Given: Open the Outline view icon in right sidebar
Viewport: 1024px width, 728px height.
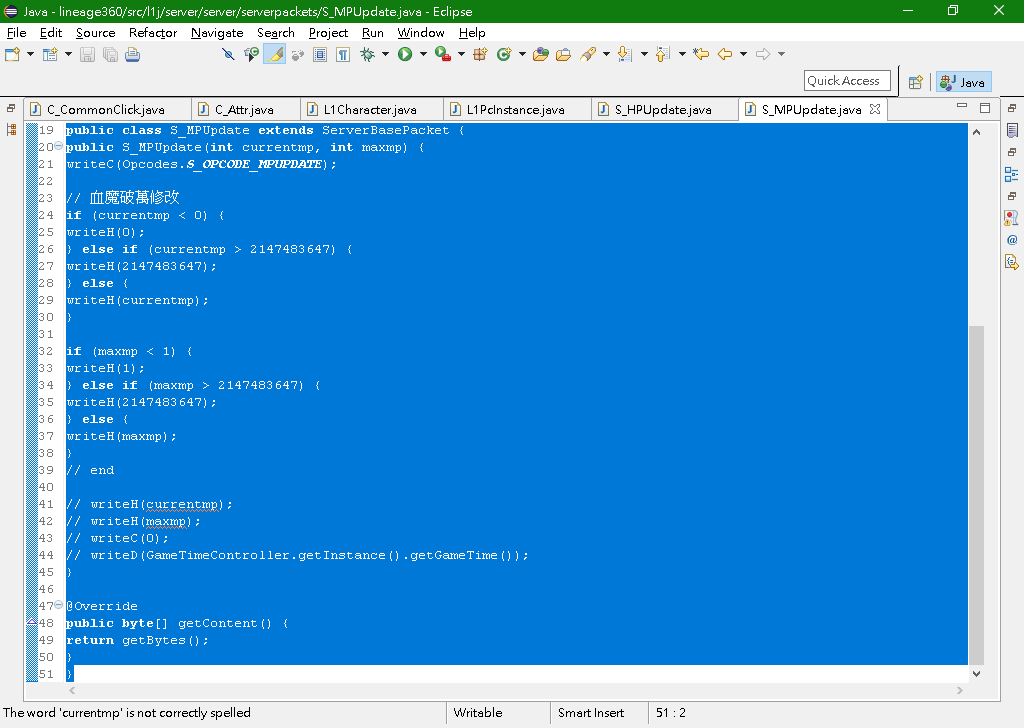Looking at the screenshot, I should click(x=1012, y=174).
